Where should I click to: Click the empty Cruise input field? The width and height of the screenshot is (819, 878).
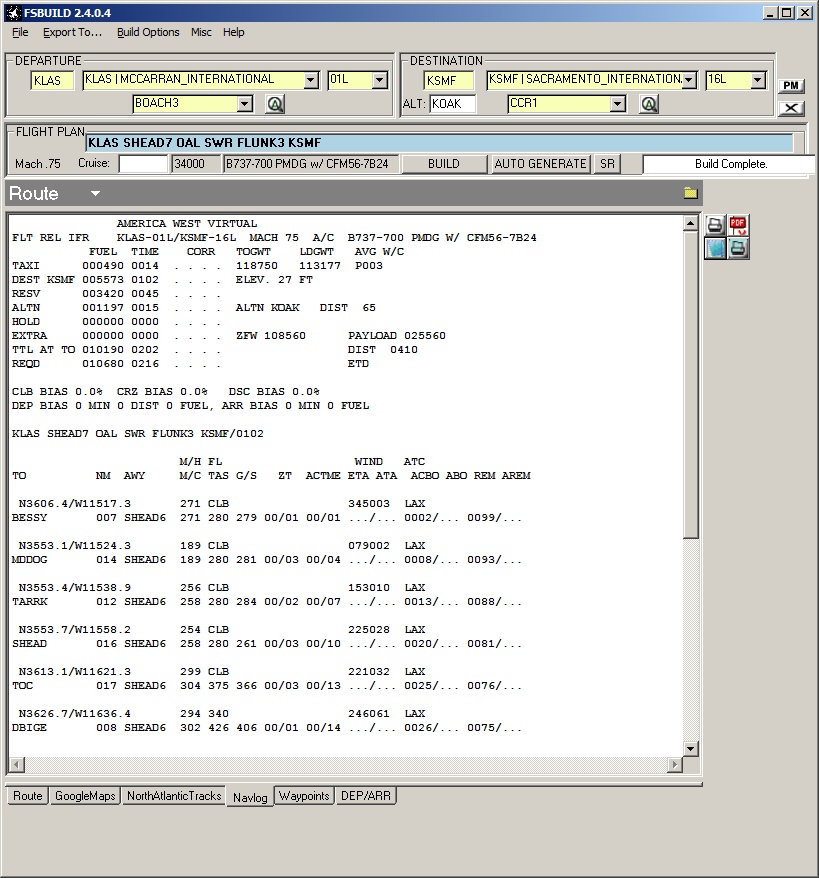pos(143,164)
